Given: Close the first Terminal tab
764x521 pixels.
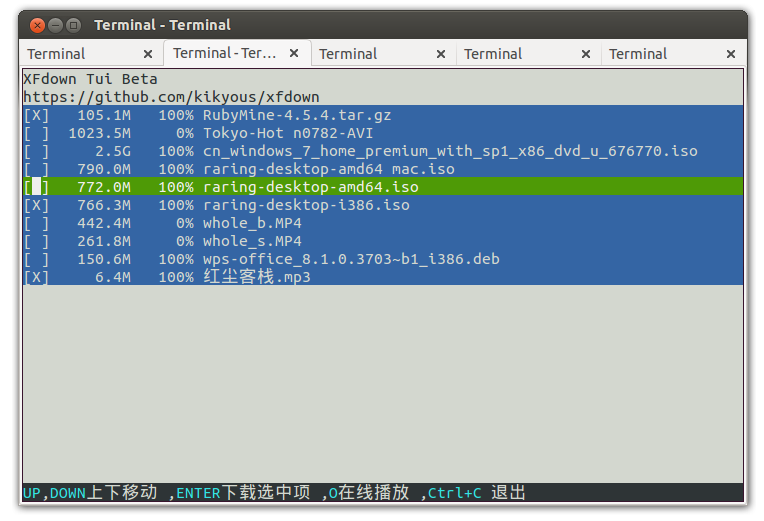Looking at the screenshot, I should [148, 54].
